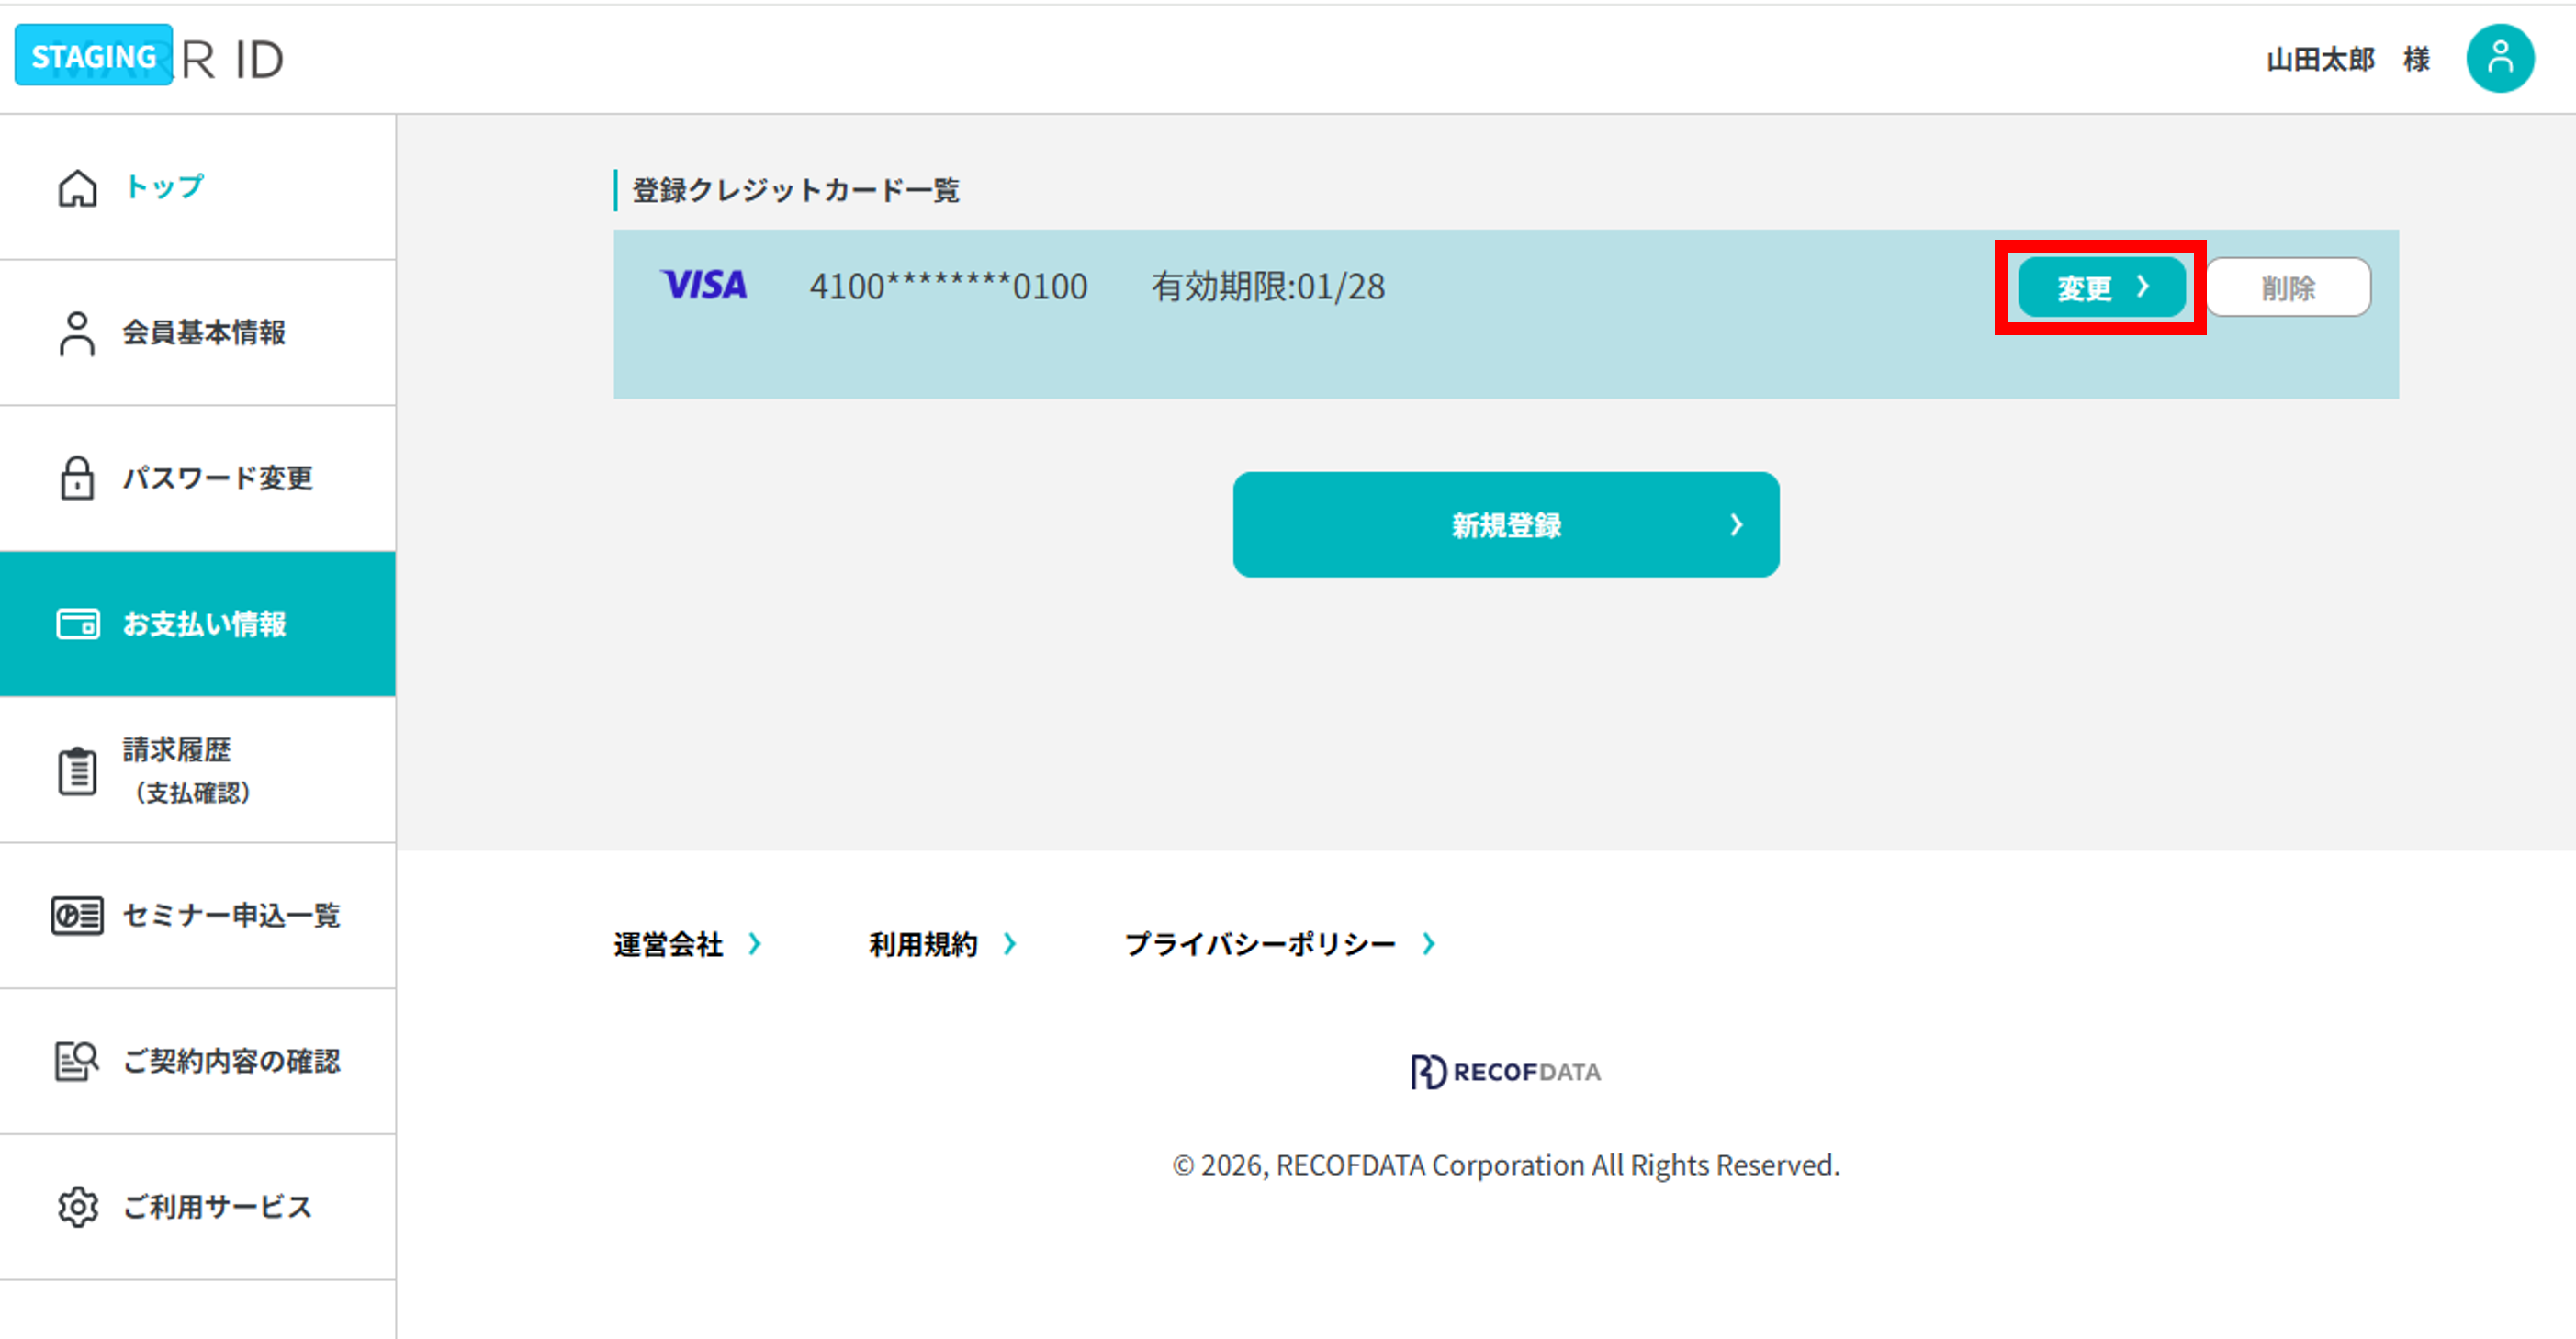This screenshot has height=1339, width=2576.
Task: Click the 登録クレジットカード一覧 heading
Action: (796, 190)
